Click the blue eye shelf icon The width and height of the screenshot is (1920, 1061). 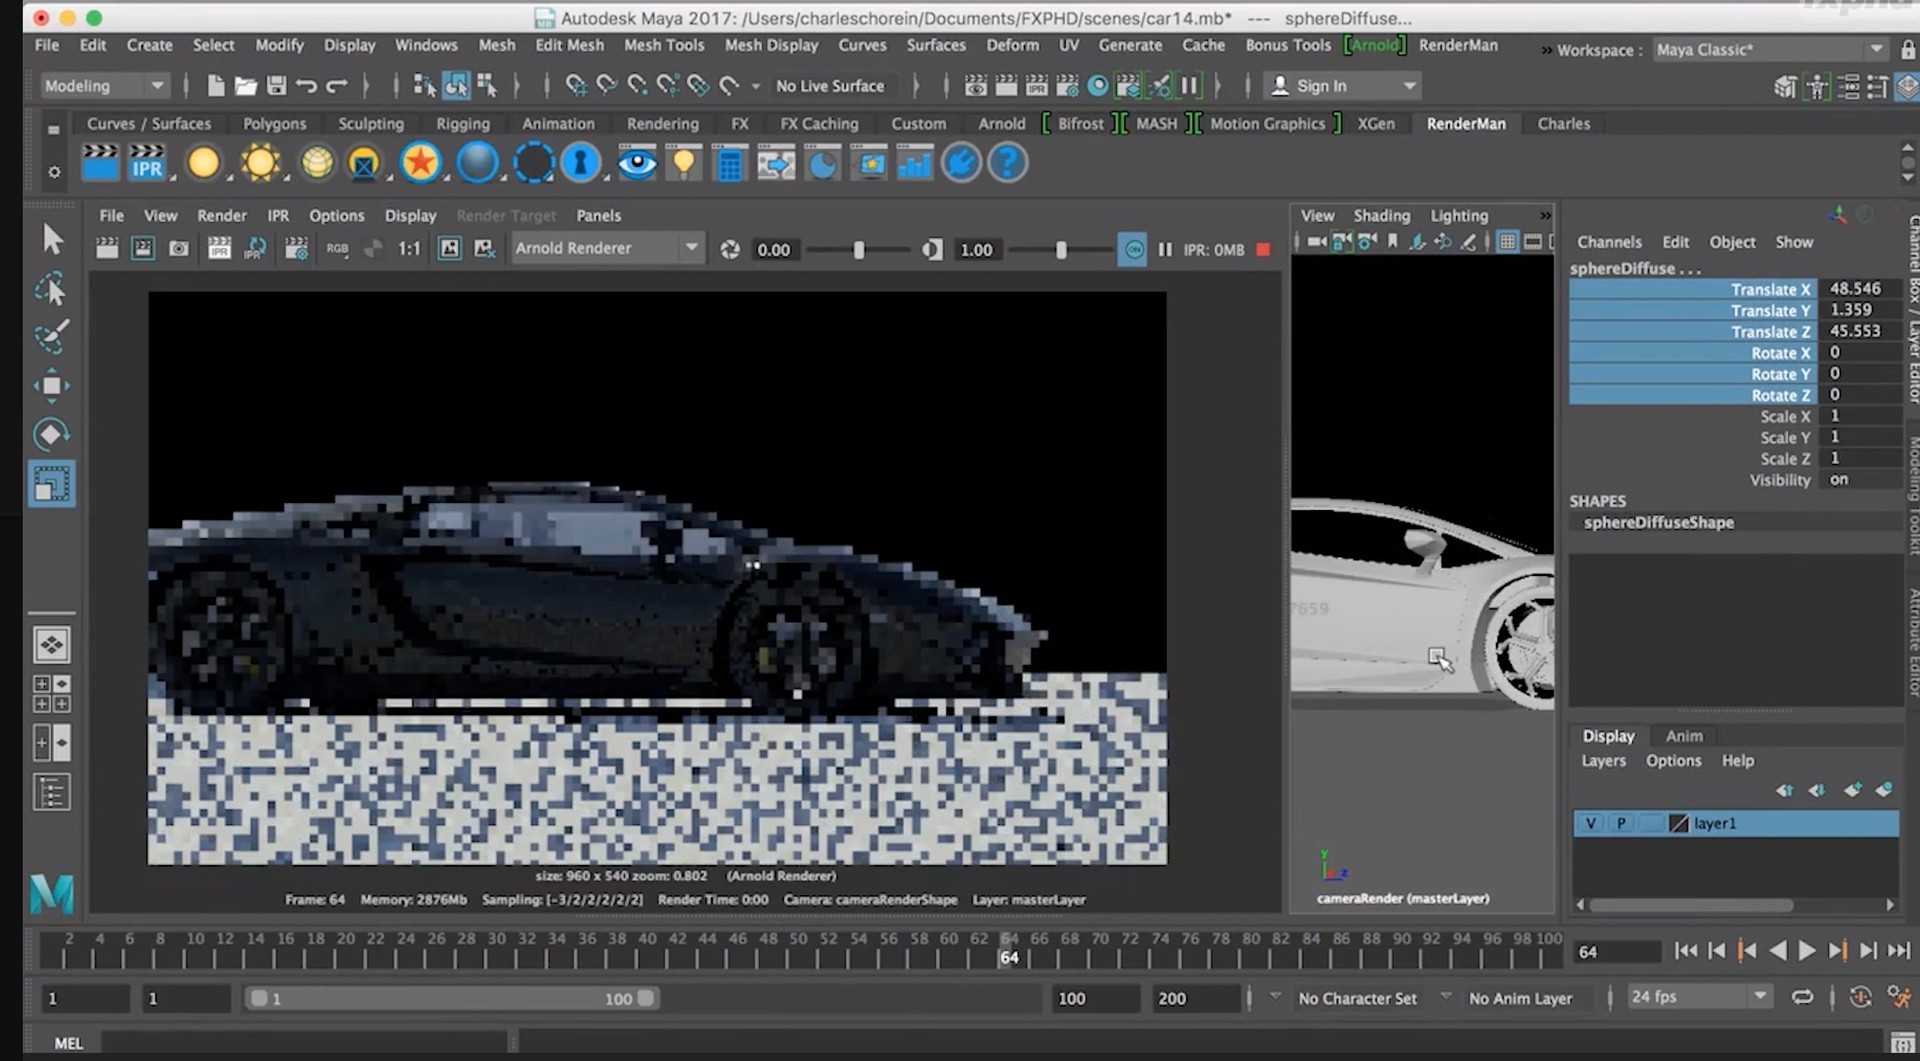click(x=637, y=163)
